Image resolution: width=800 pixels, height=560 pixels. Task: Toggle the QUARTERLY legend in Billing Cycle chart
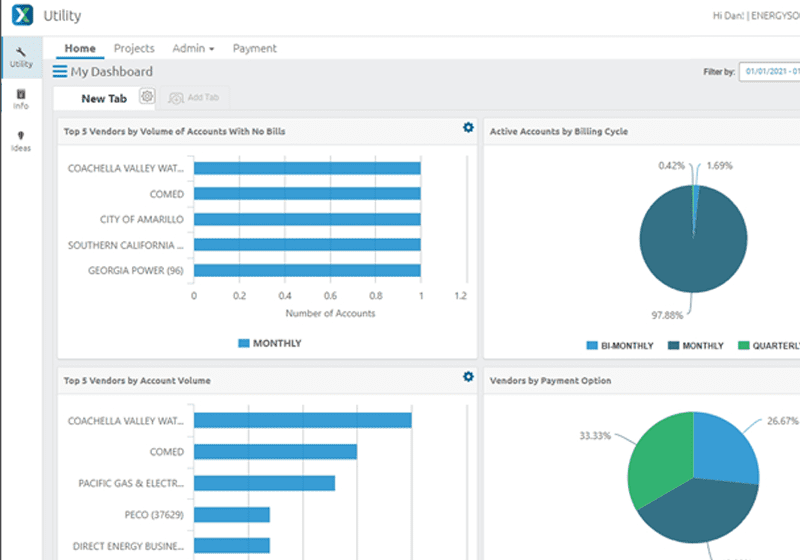[769, 346]
